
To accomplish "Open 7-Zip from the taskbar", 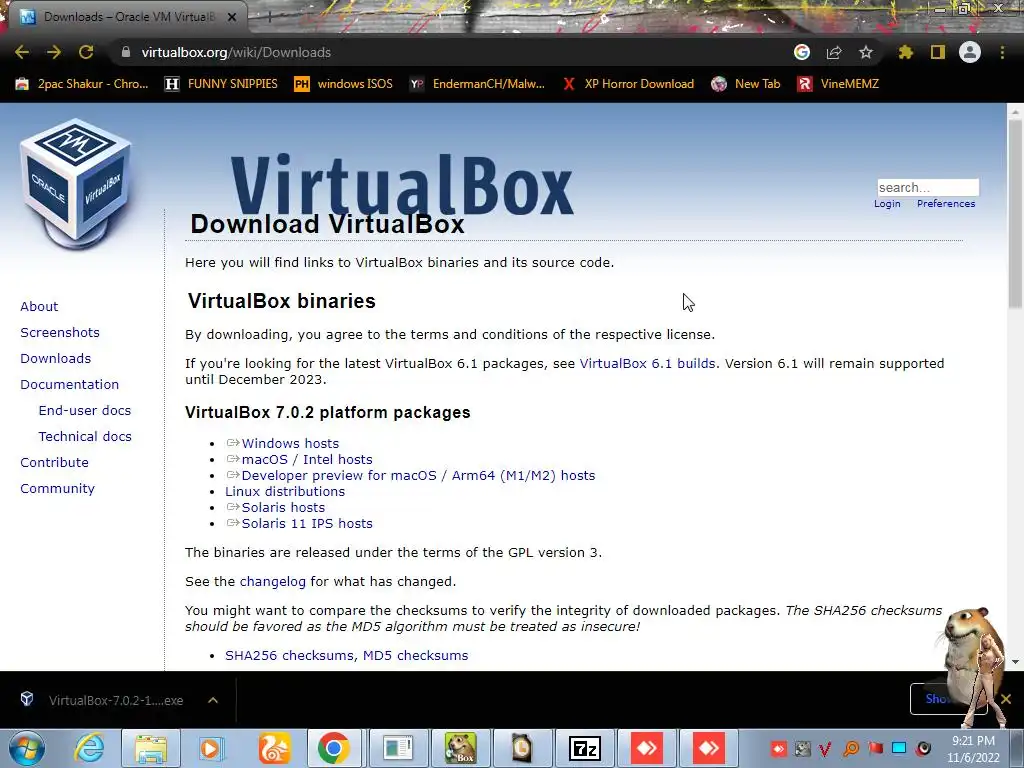I will [x=584, y=748].
